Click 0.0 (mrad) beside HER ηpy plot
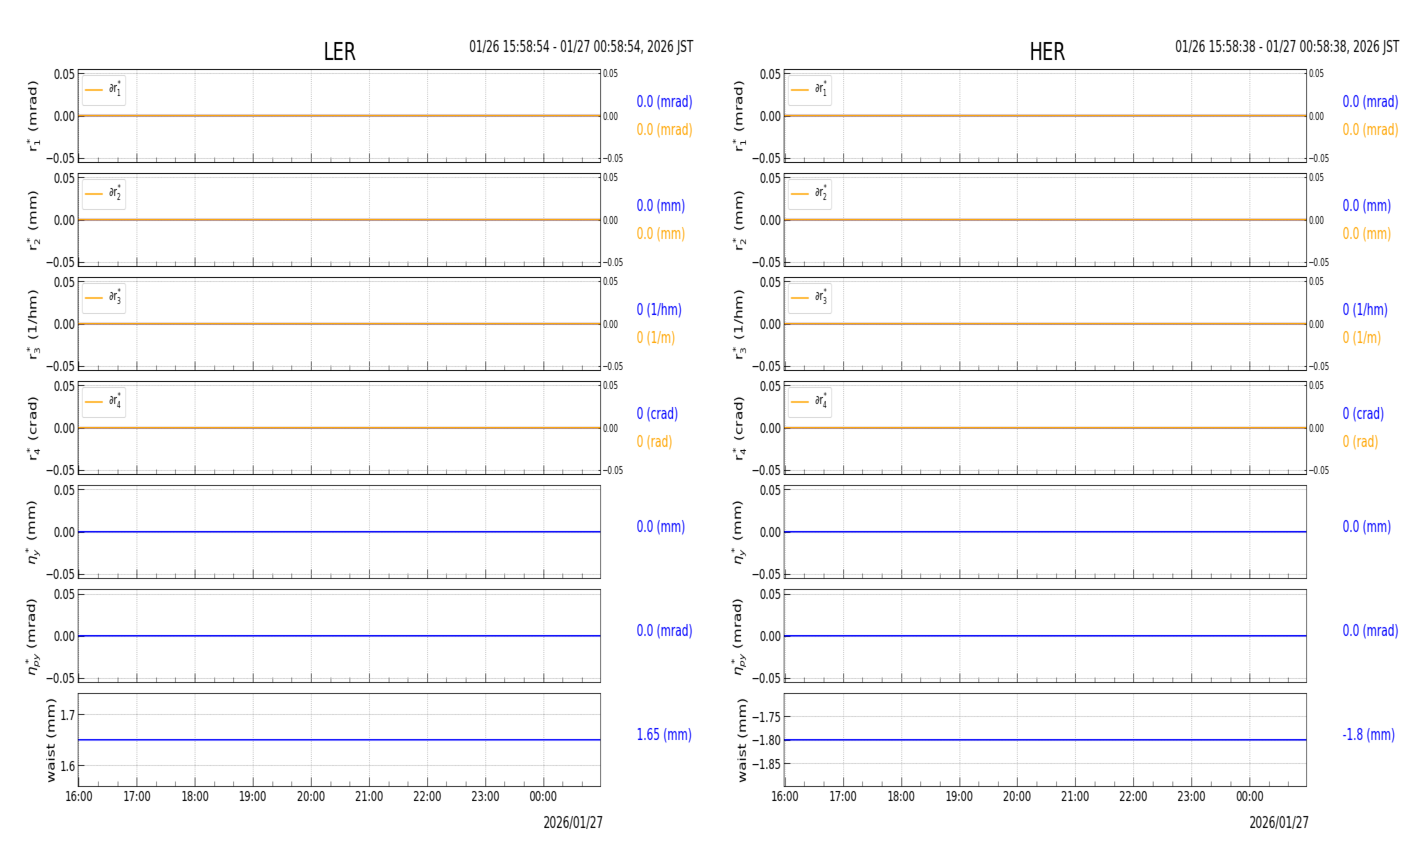Image resolution: width=1412 pixels, height=864 pixels. click(1370, 630)
